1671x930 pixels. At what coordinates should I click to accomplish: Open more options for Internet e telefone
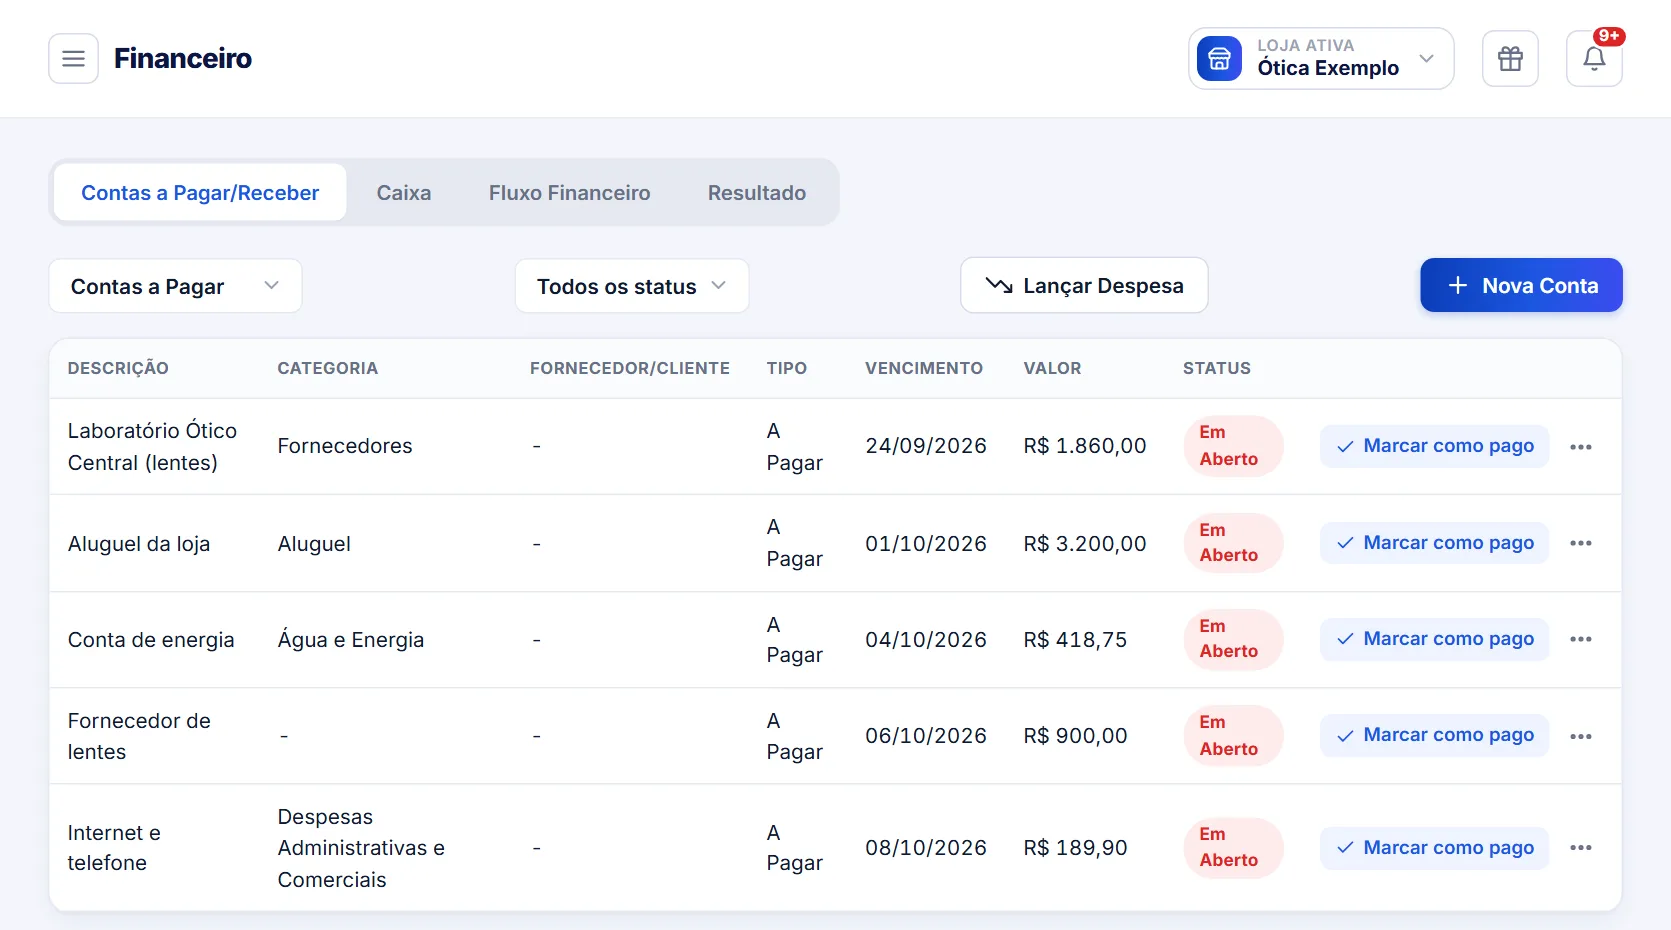point(1580,848)
